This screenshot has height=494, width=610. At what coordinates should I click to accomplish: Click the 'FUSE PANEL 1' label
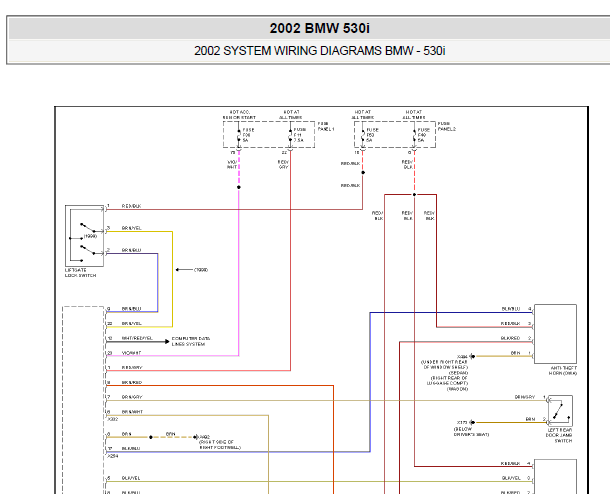[326, 126]
